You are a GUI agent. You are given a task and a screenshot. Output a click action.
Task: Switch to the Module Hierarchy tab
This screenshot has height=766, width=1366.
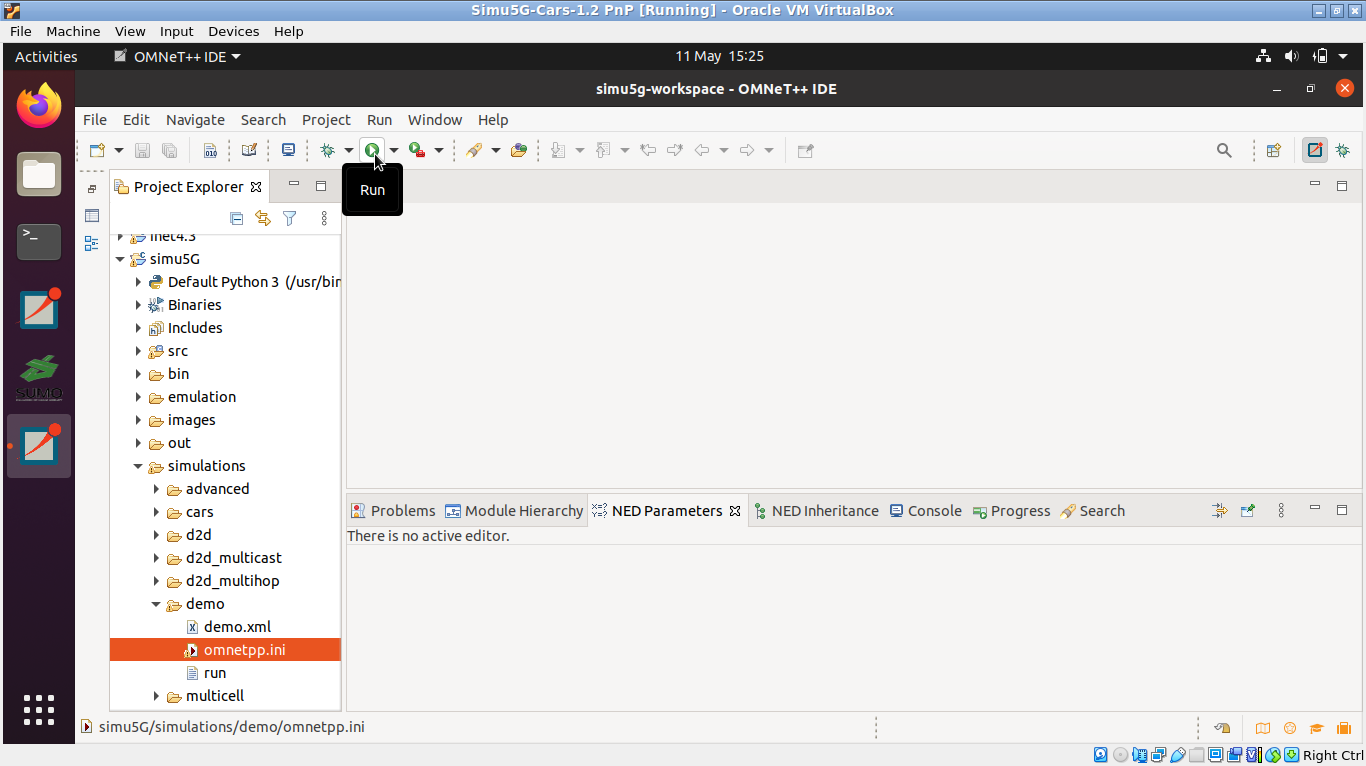pos(514,511)
